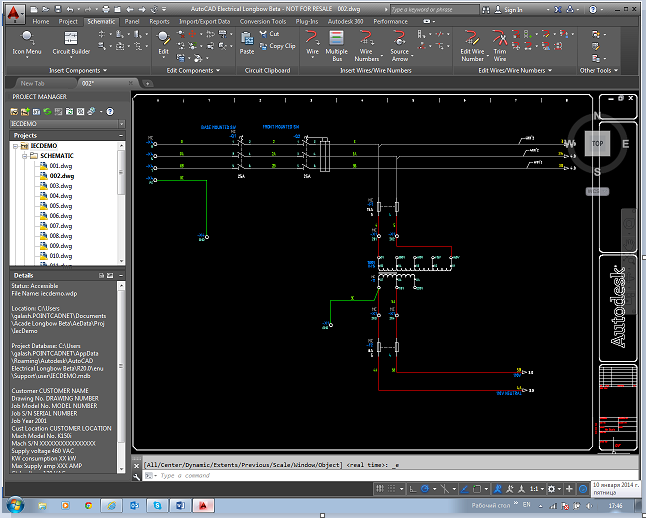The width and height of the screenshot is (646, 518).
Task: Go to the next project drawing
Action: [142, 9]
